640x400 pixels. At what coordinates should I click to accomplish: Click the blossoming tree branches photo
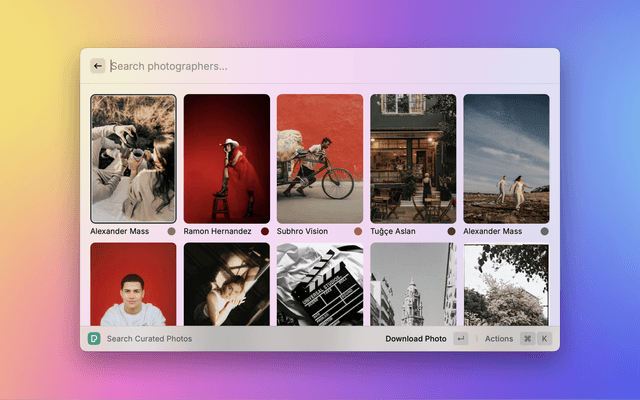(x=506, y=284)
